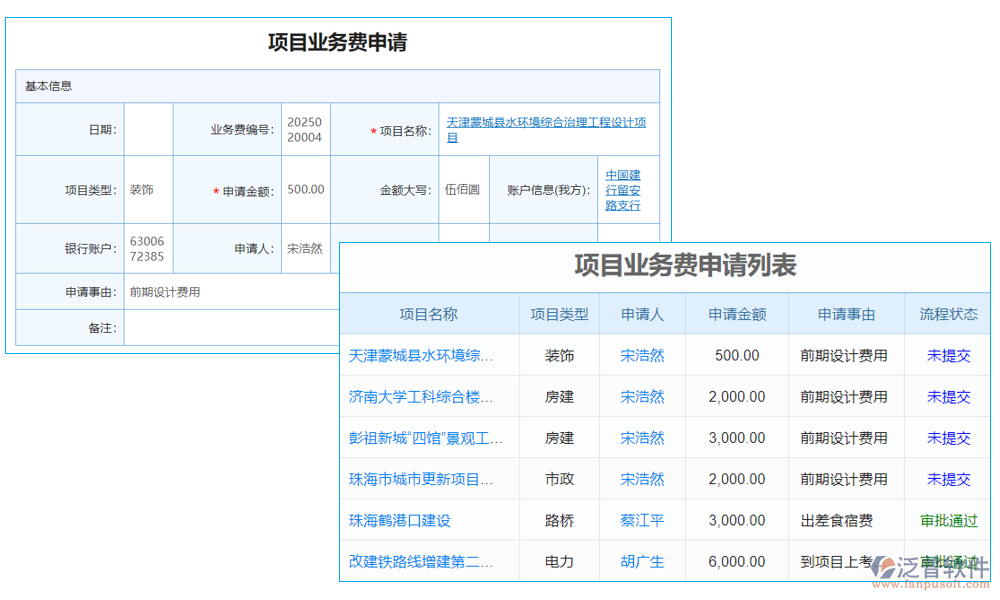Edit the 申请金额 field showing 500.00
The width and height of the screenshot is (1000, 600).
[x=305, y=190]
